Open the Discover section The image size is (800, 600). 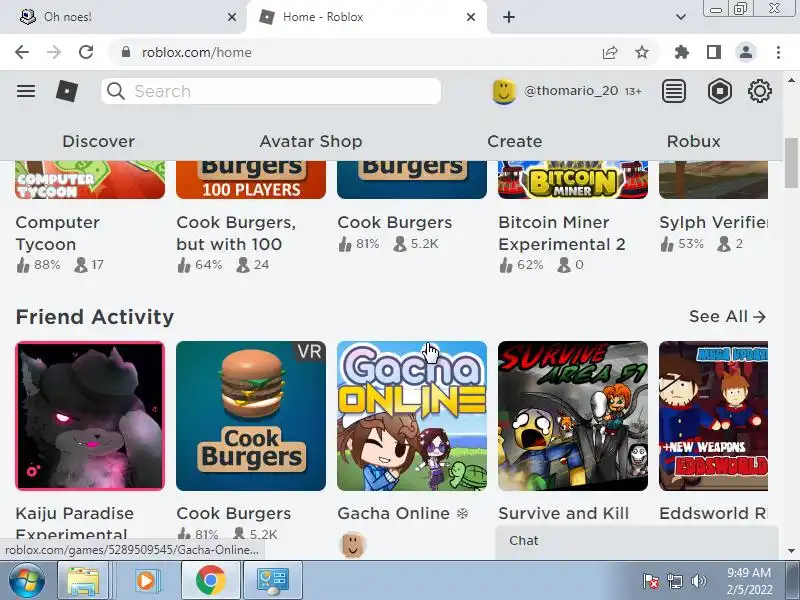click(x=98, y=141)
